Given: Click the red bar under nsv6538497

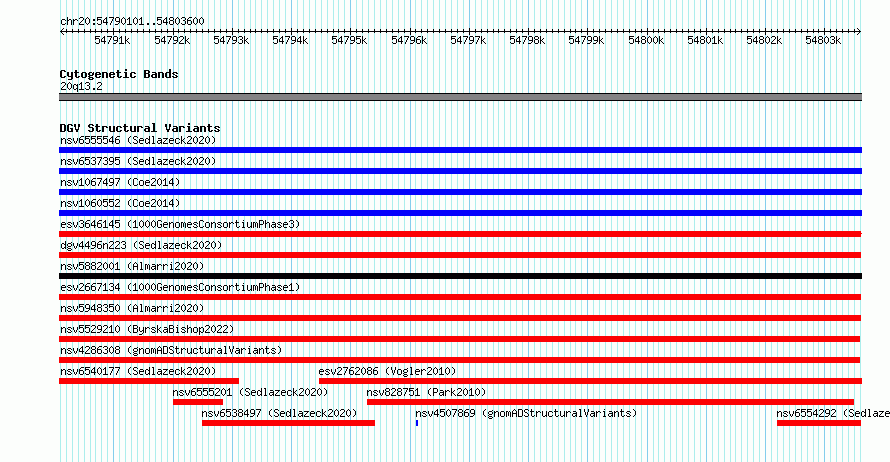Looking at the screenshot, I should click(288, 423).
